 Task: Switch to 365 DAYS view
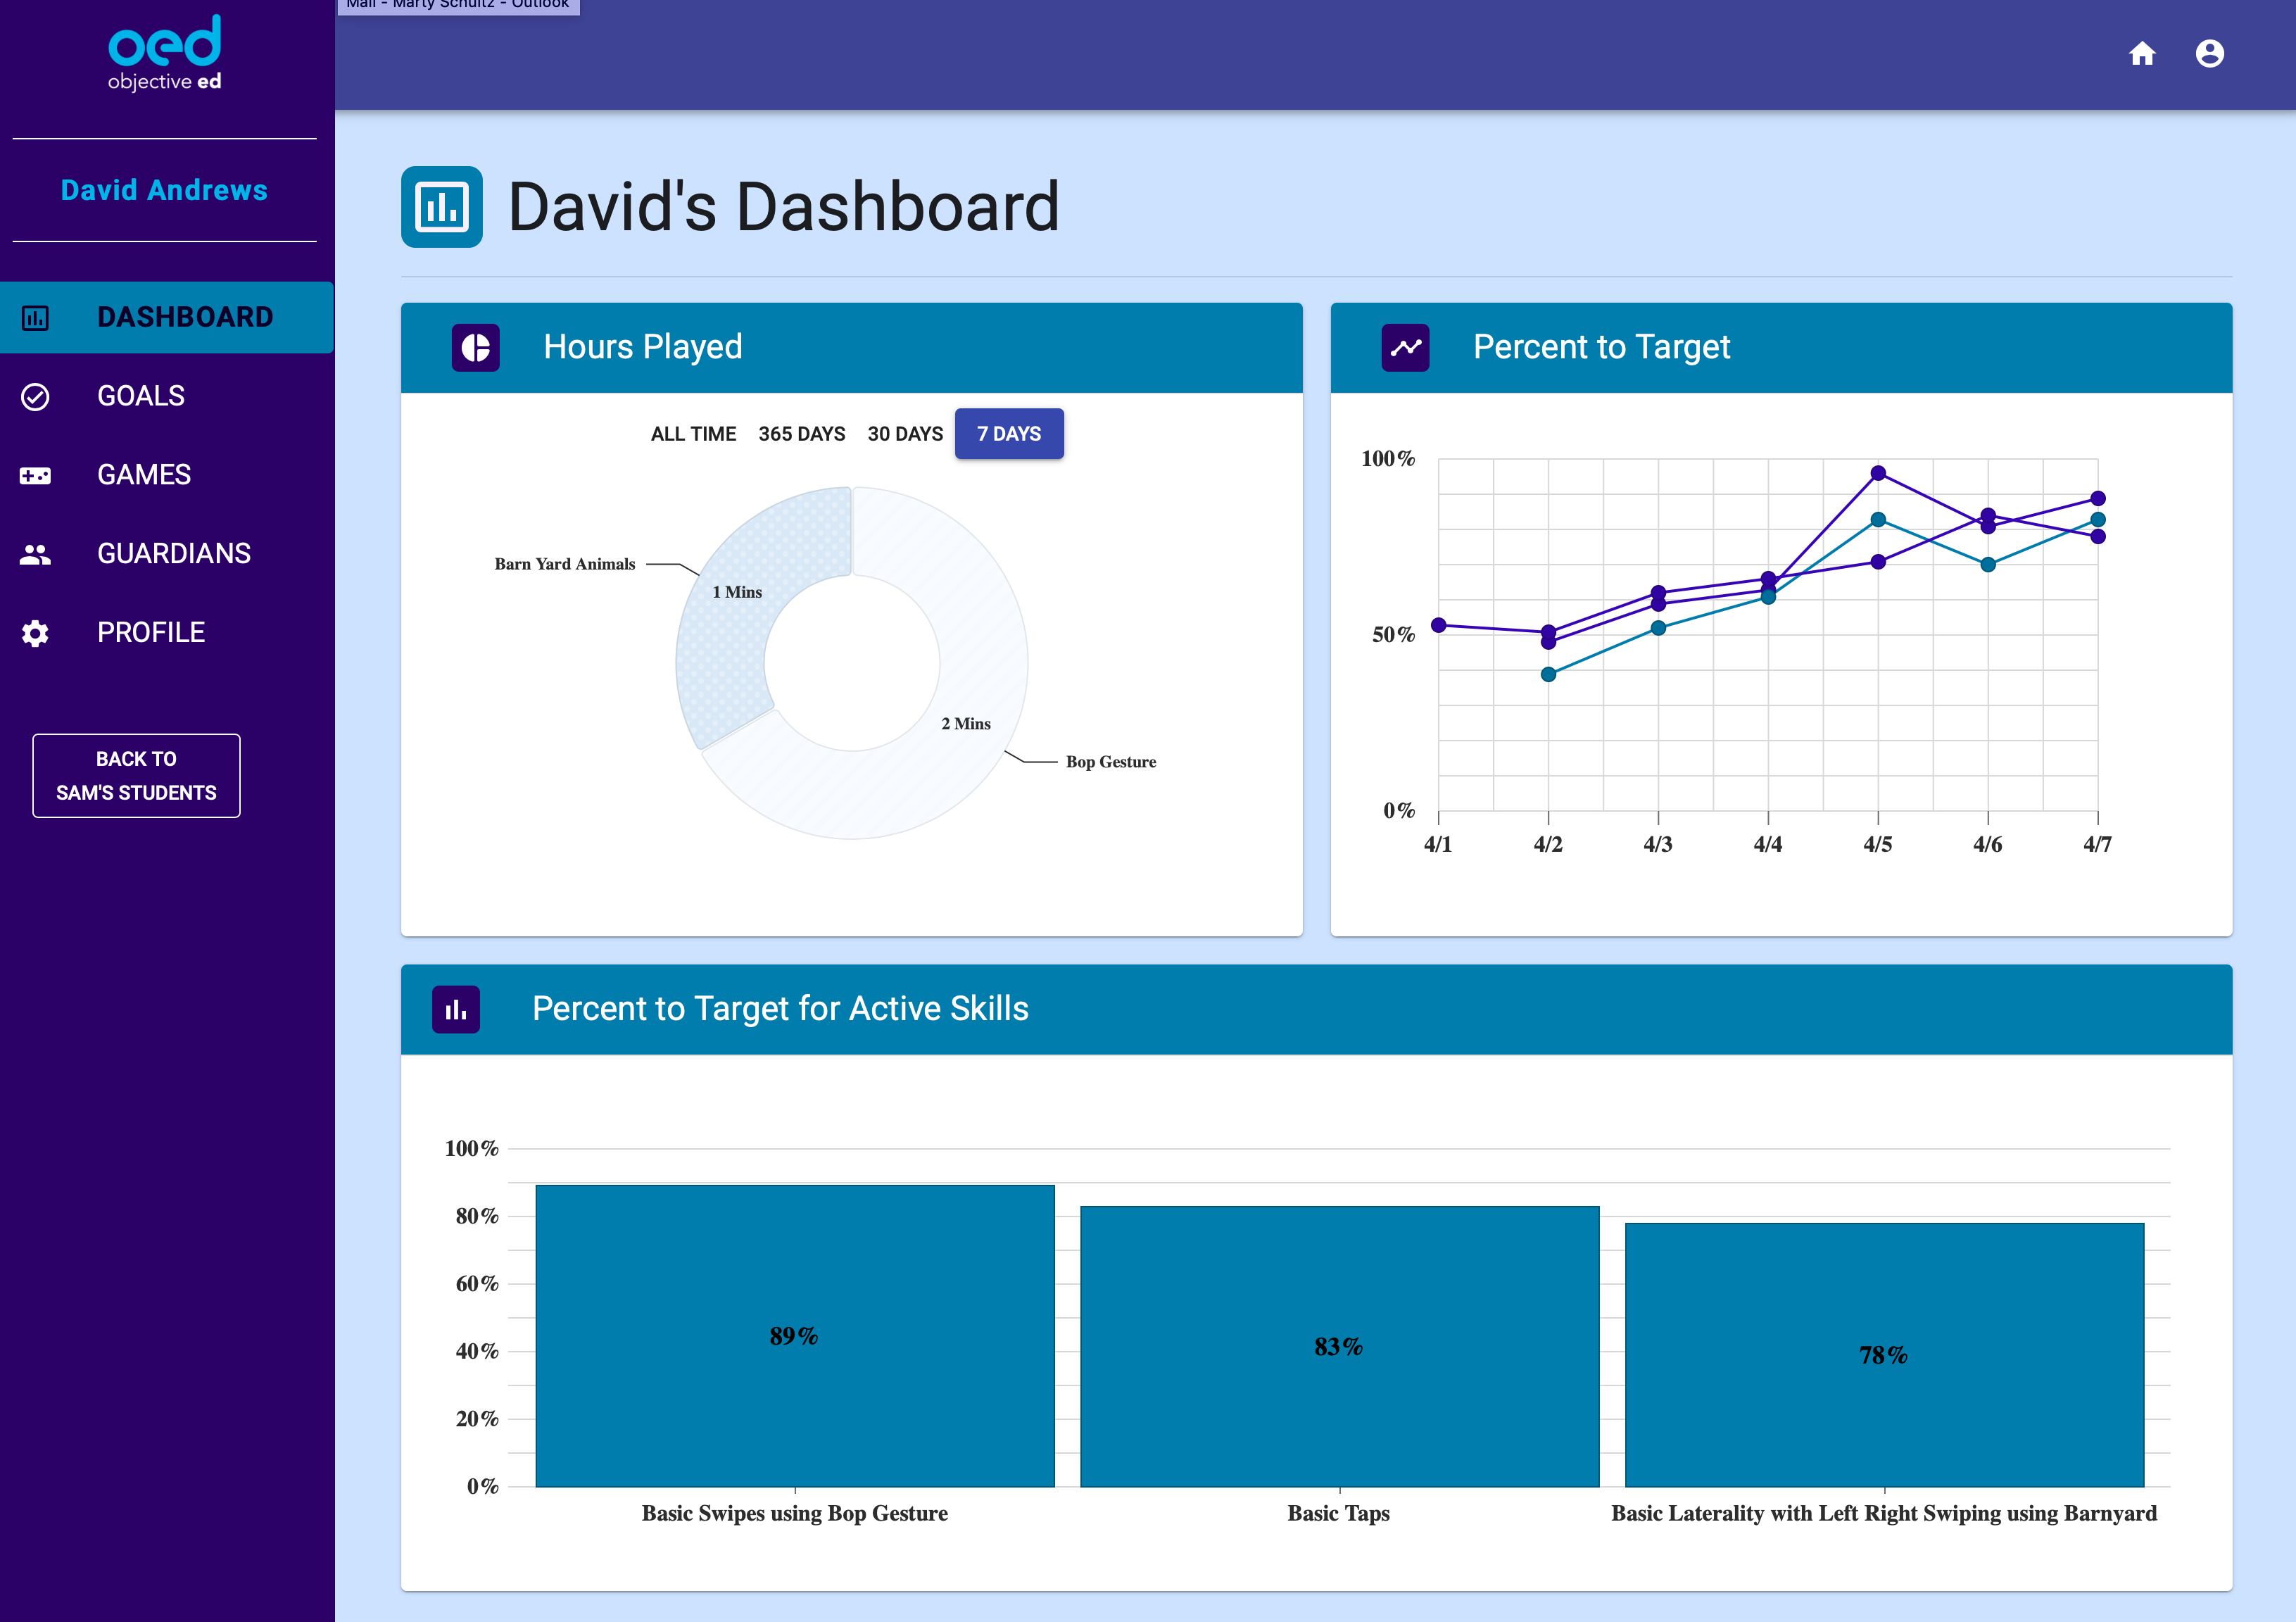[801, 434]
